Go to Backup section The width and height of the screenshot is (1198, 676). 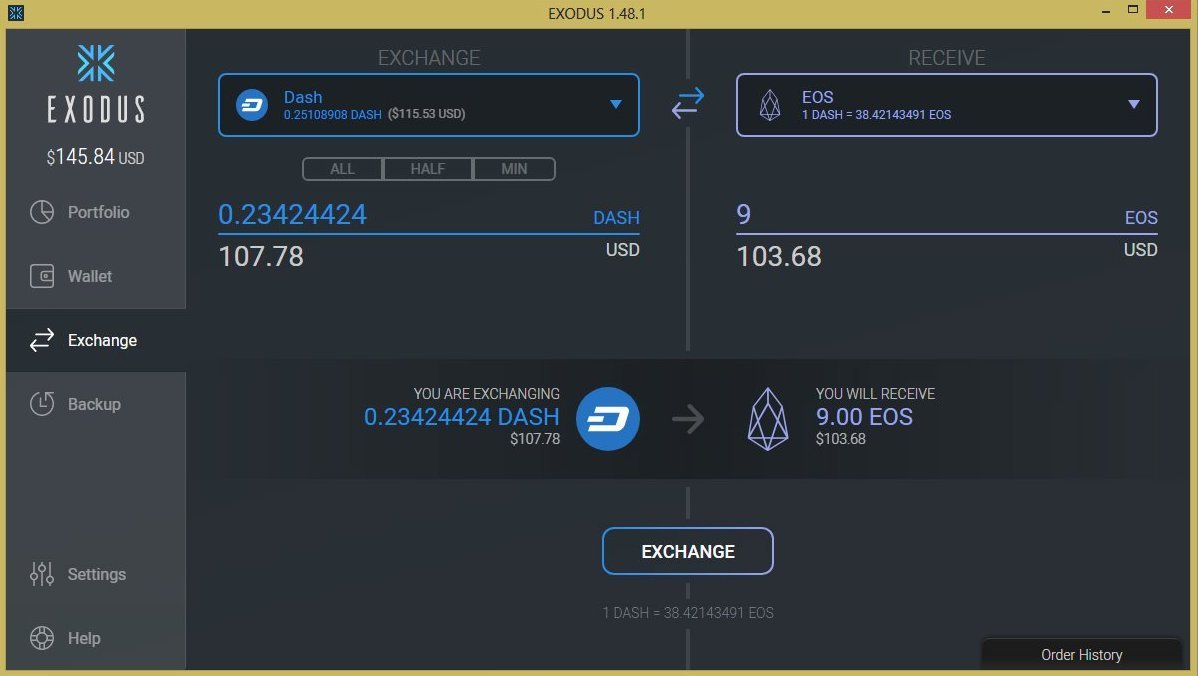click(96, 404)
